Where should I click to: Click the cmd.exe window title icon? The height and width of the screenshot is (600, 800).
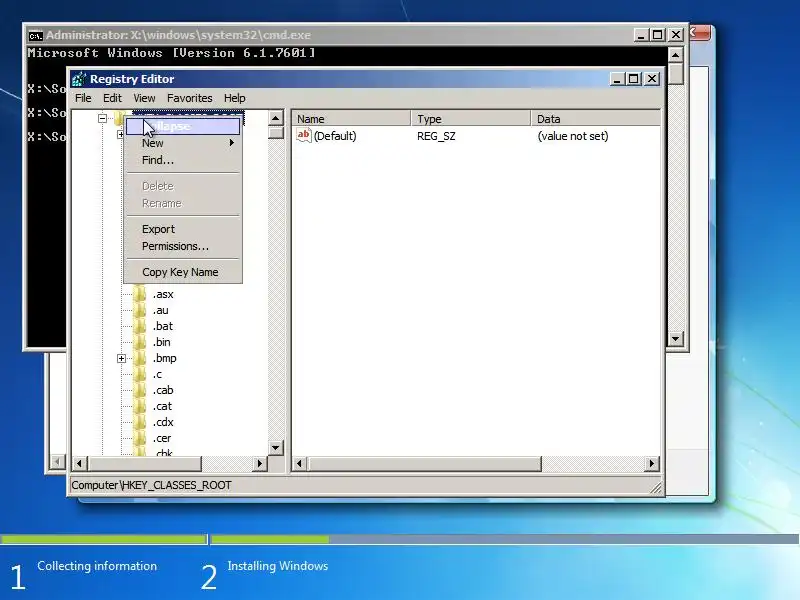point(35,36)
